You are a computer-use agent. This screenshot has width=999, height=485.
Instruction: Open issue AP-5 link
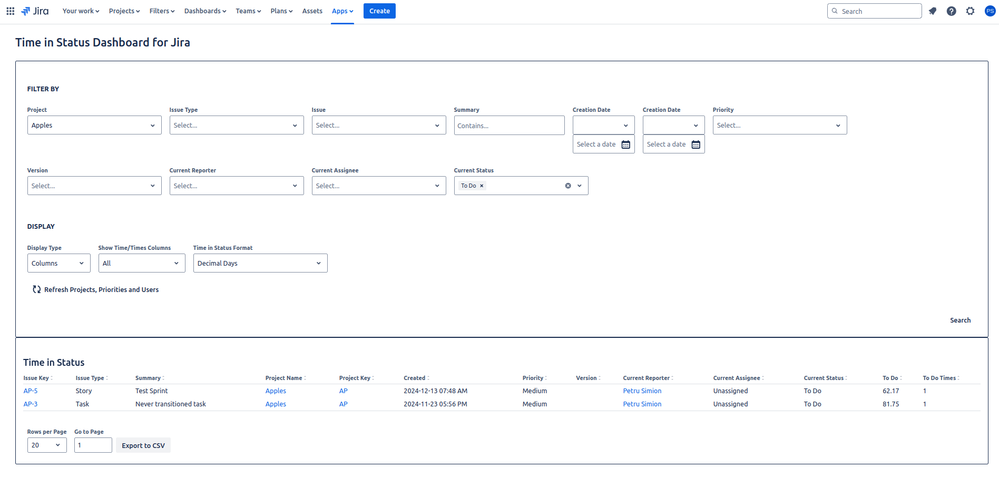pos(31,391)
